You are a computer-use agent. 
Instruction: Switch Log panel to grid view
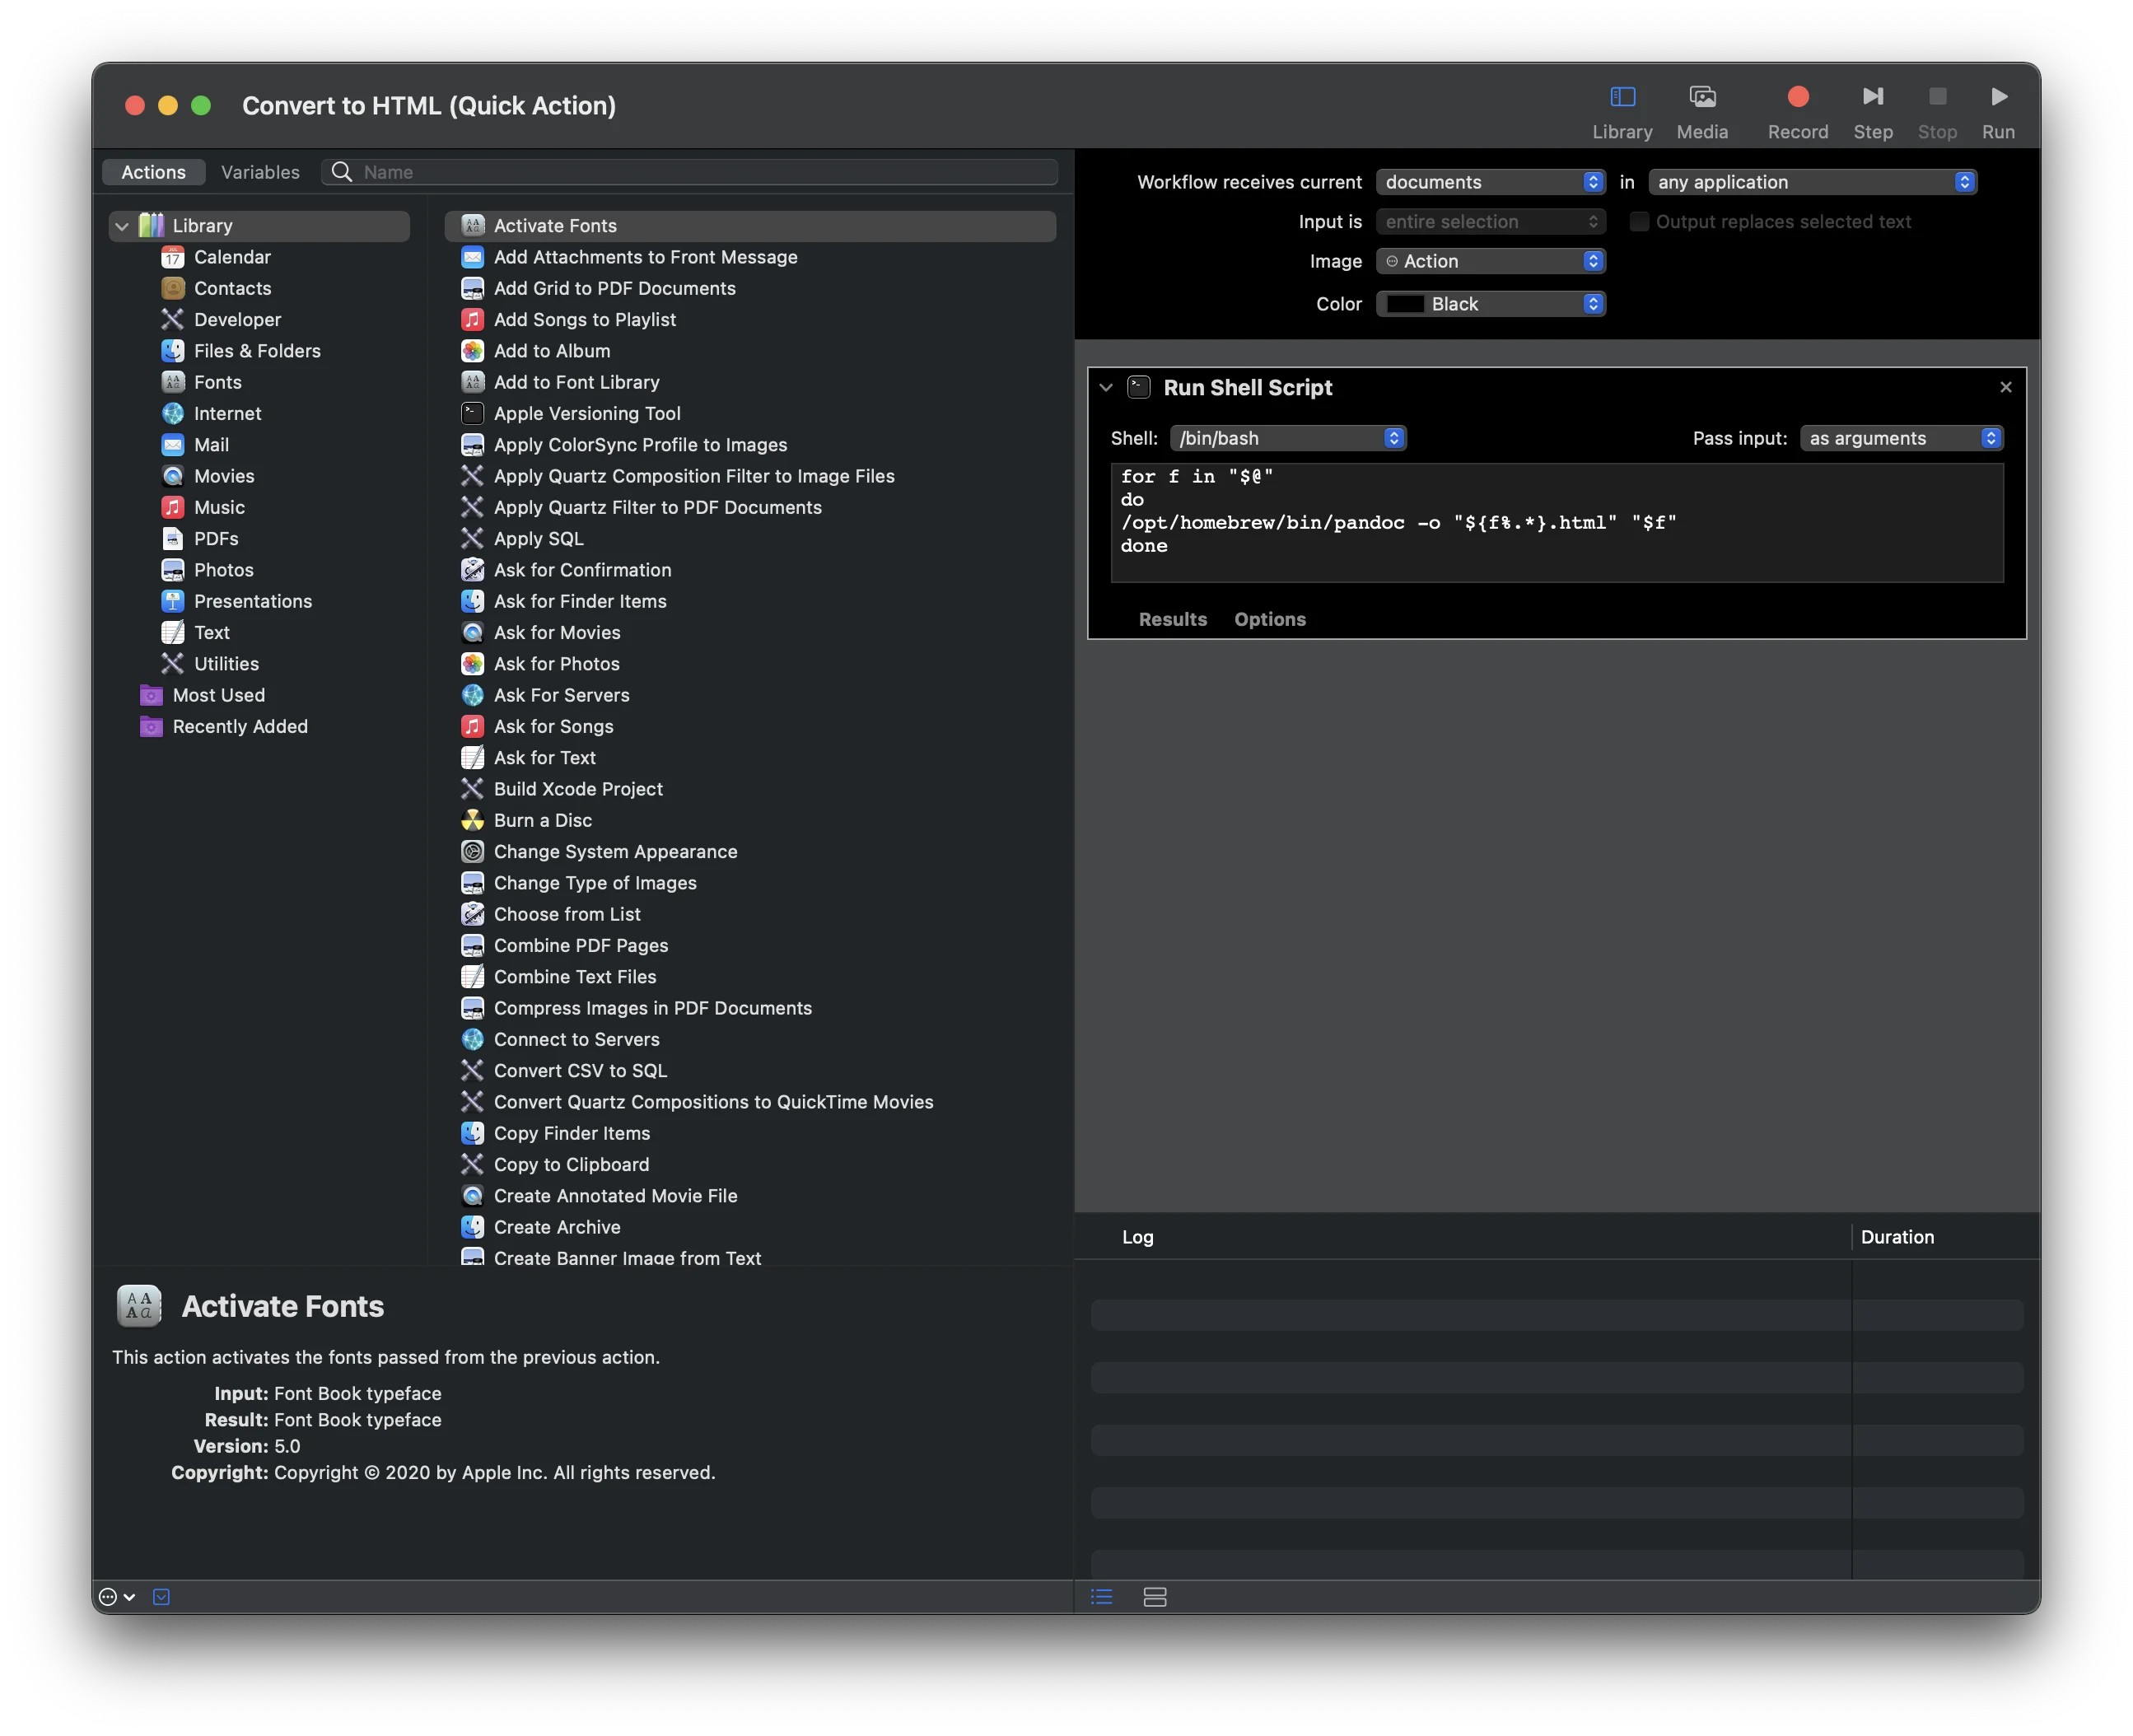(1154, 1596)
